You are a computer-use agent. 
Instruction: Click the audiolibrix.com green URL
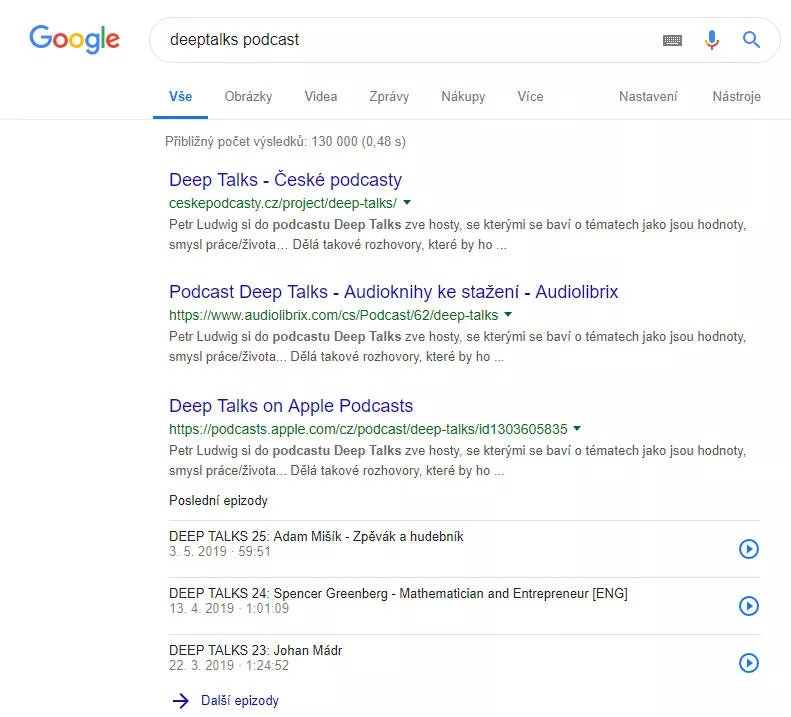tap(333, 315)
